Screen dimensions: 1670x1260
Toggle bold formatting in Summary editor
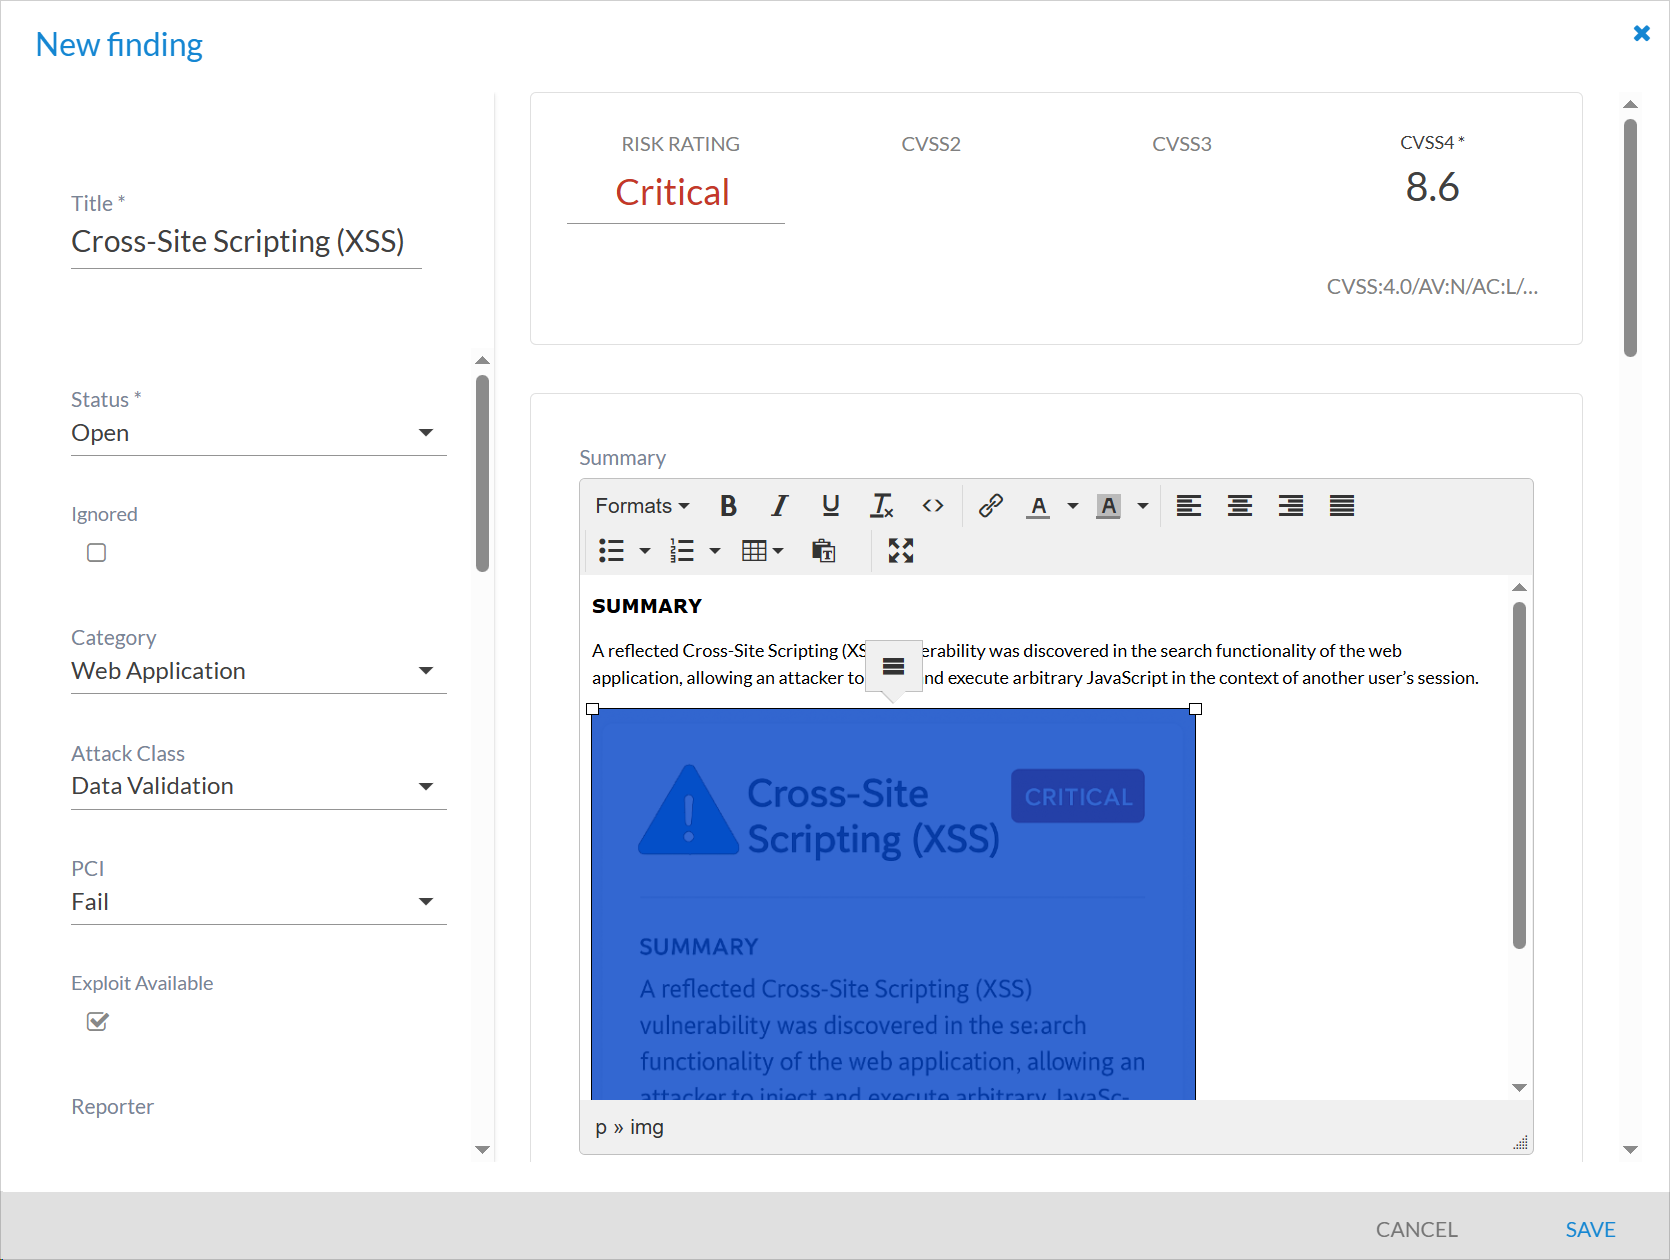pos(728,506)
